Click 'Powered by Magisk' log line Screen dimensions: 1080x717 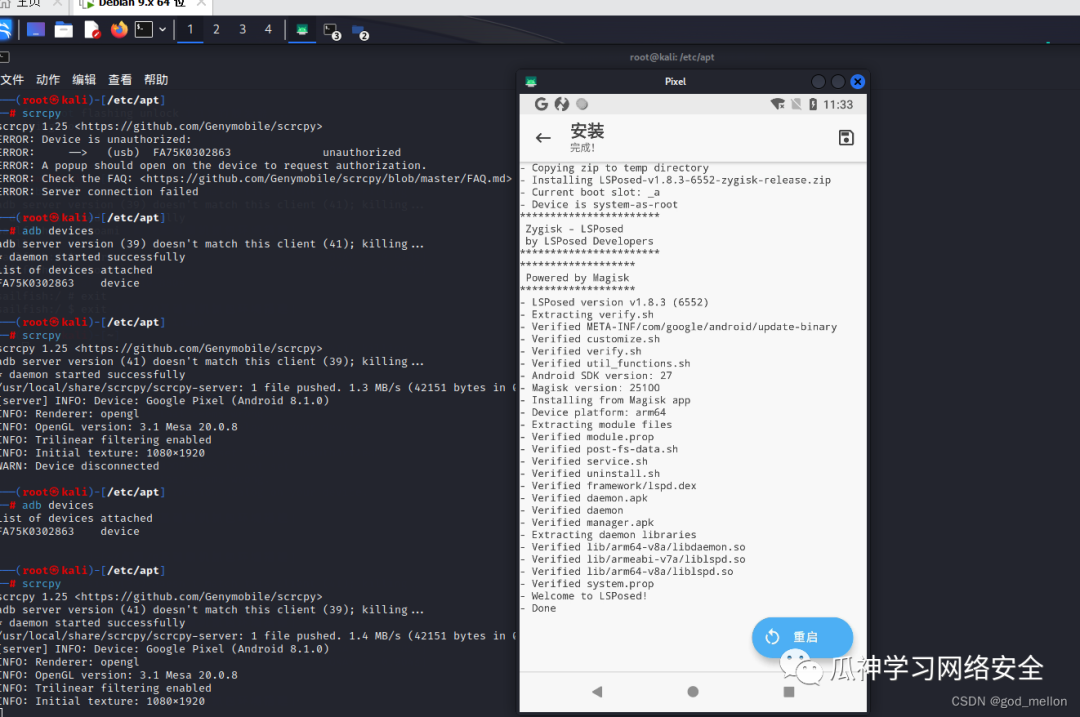tap(577, 278)
